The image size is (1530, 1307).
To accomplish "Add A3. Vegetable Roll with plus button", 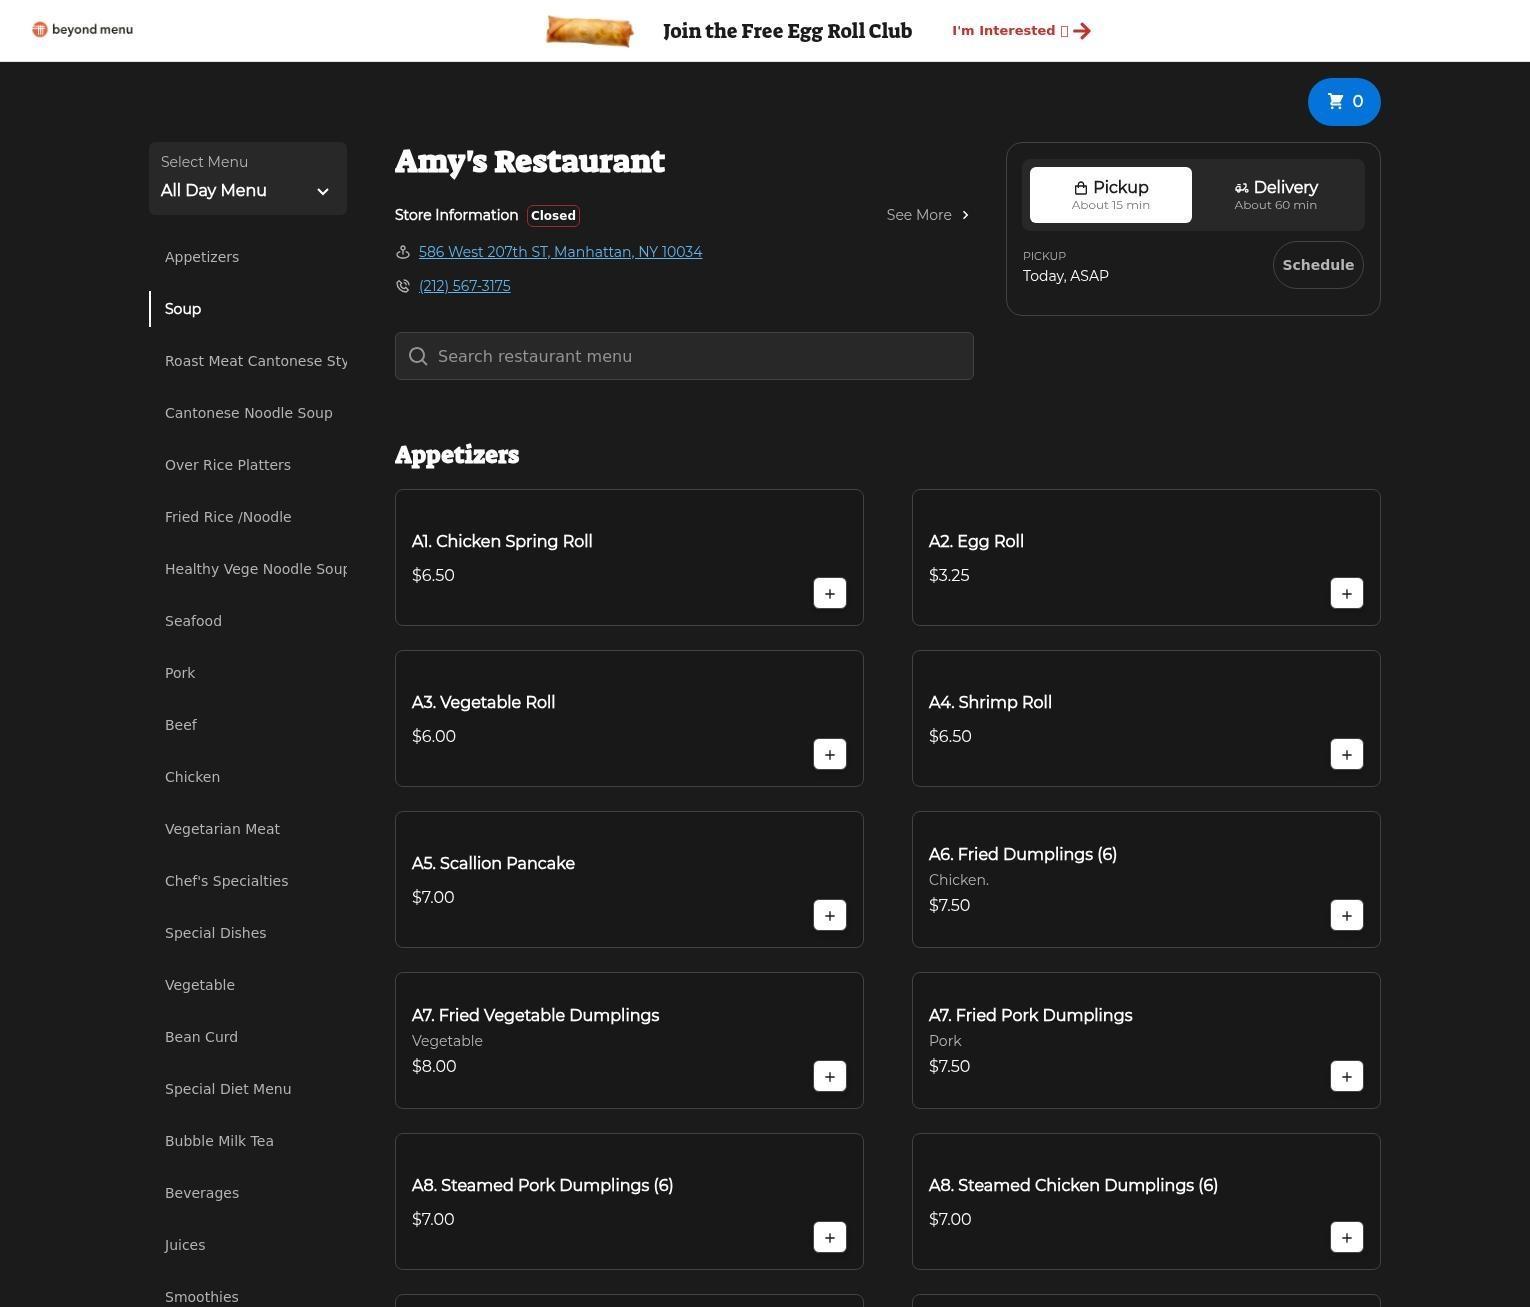I will 829,755.
